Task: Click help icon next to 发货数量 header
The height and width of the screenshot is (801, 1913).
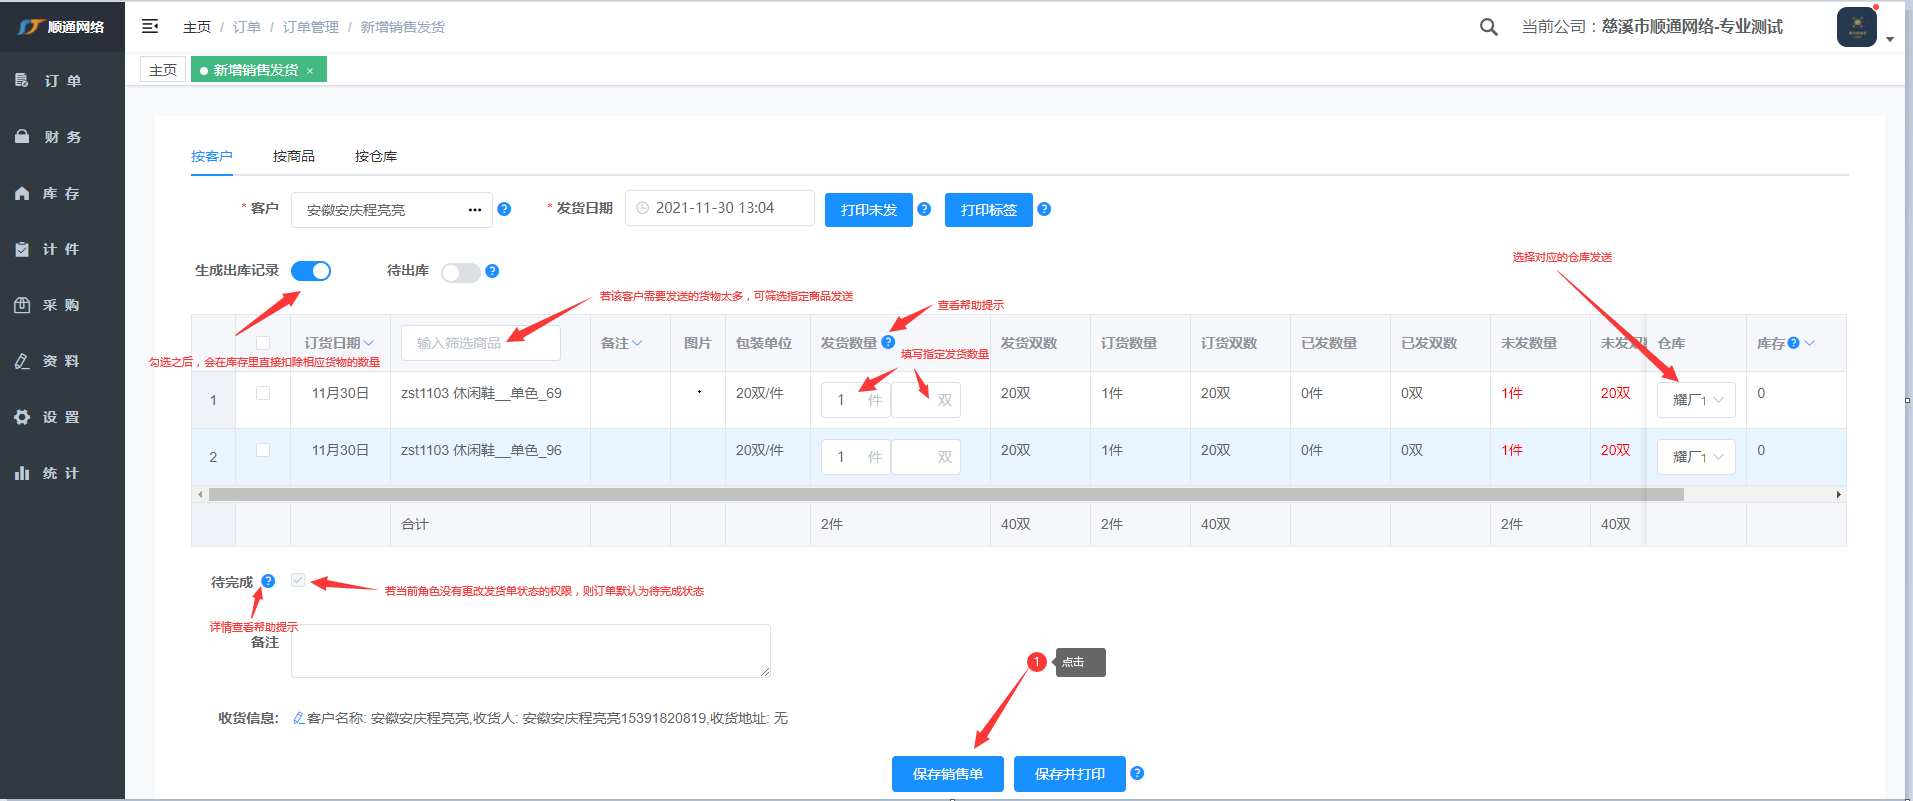Action: coord(888,342)
